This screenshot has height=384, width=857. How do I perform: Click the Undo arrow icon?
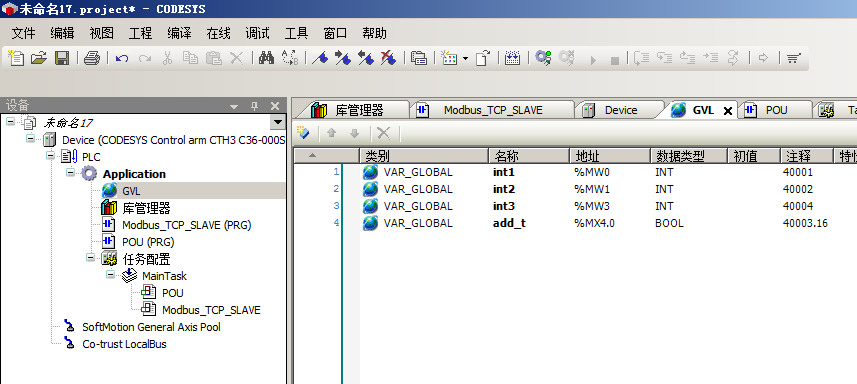point(121,58)
